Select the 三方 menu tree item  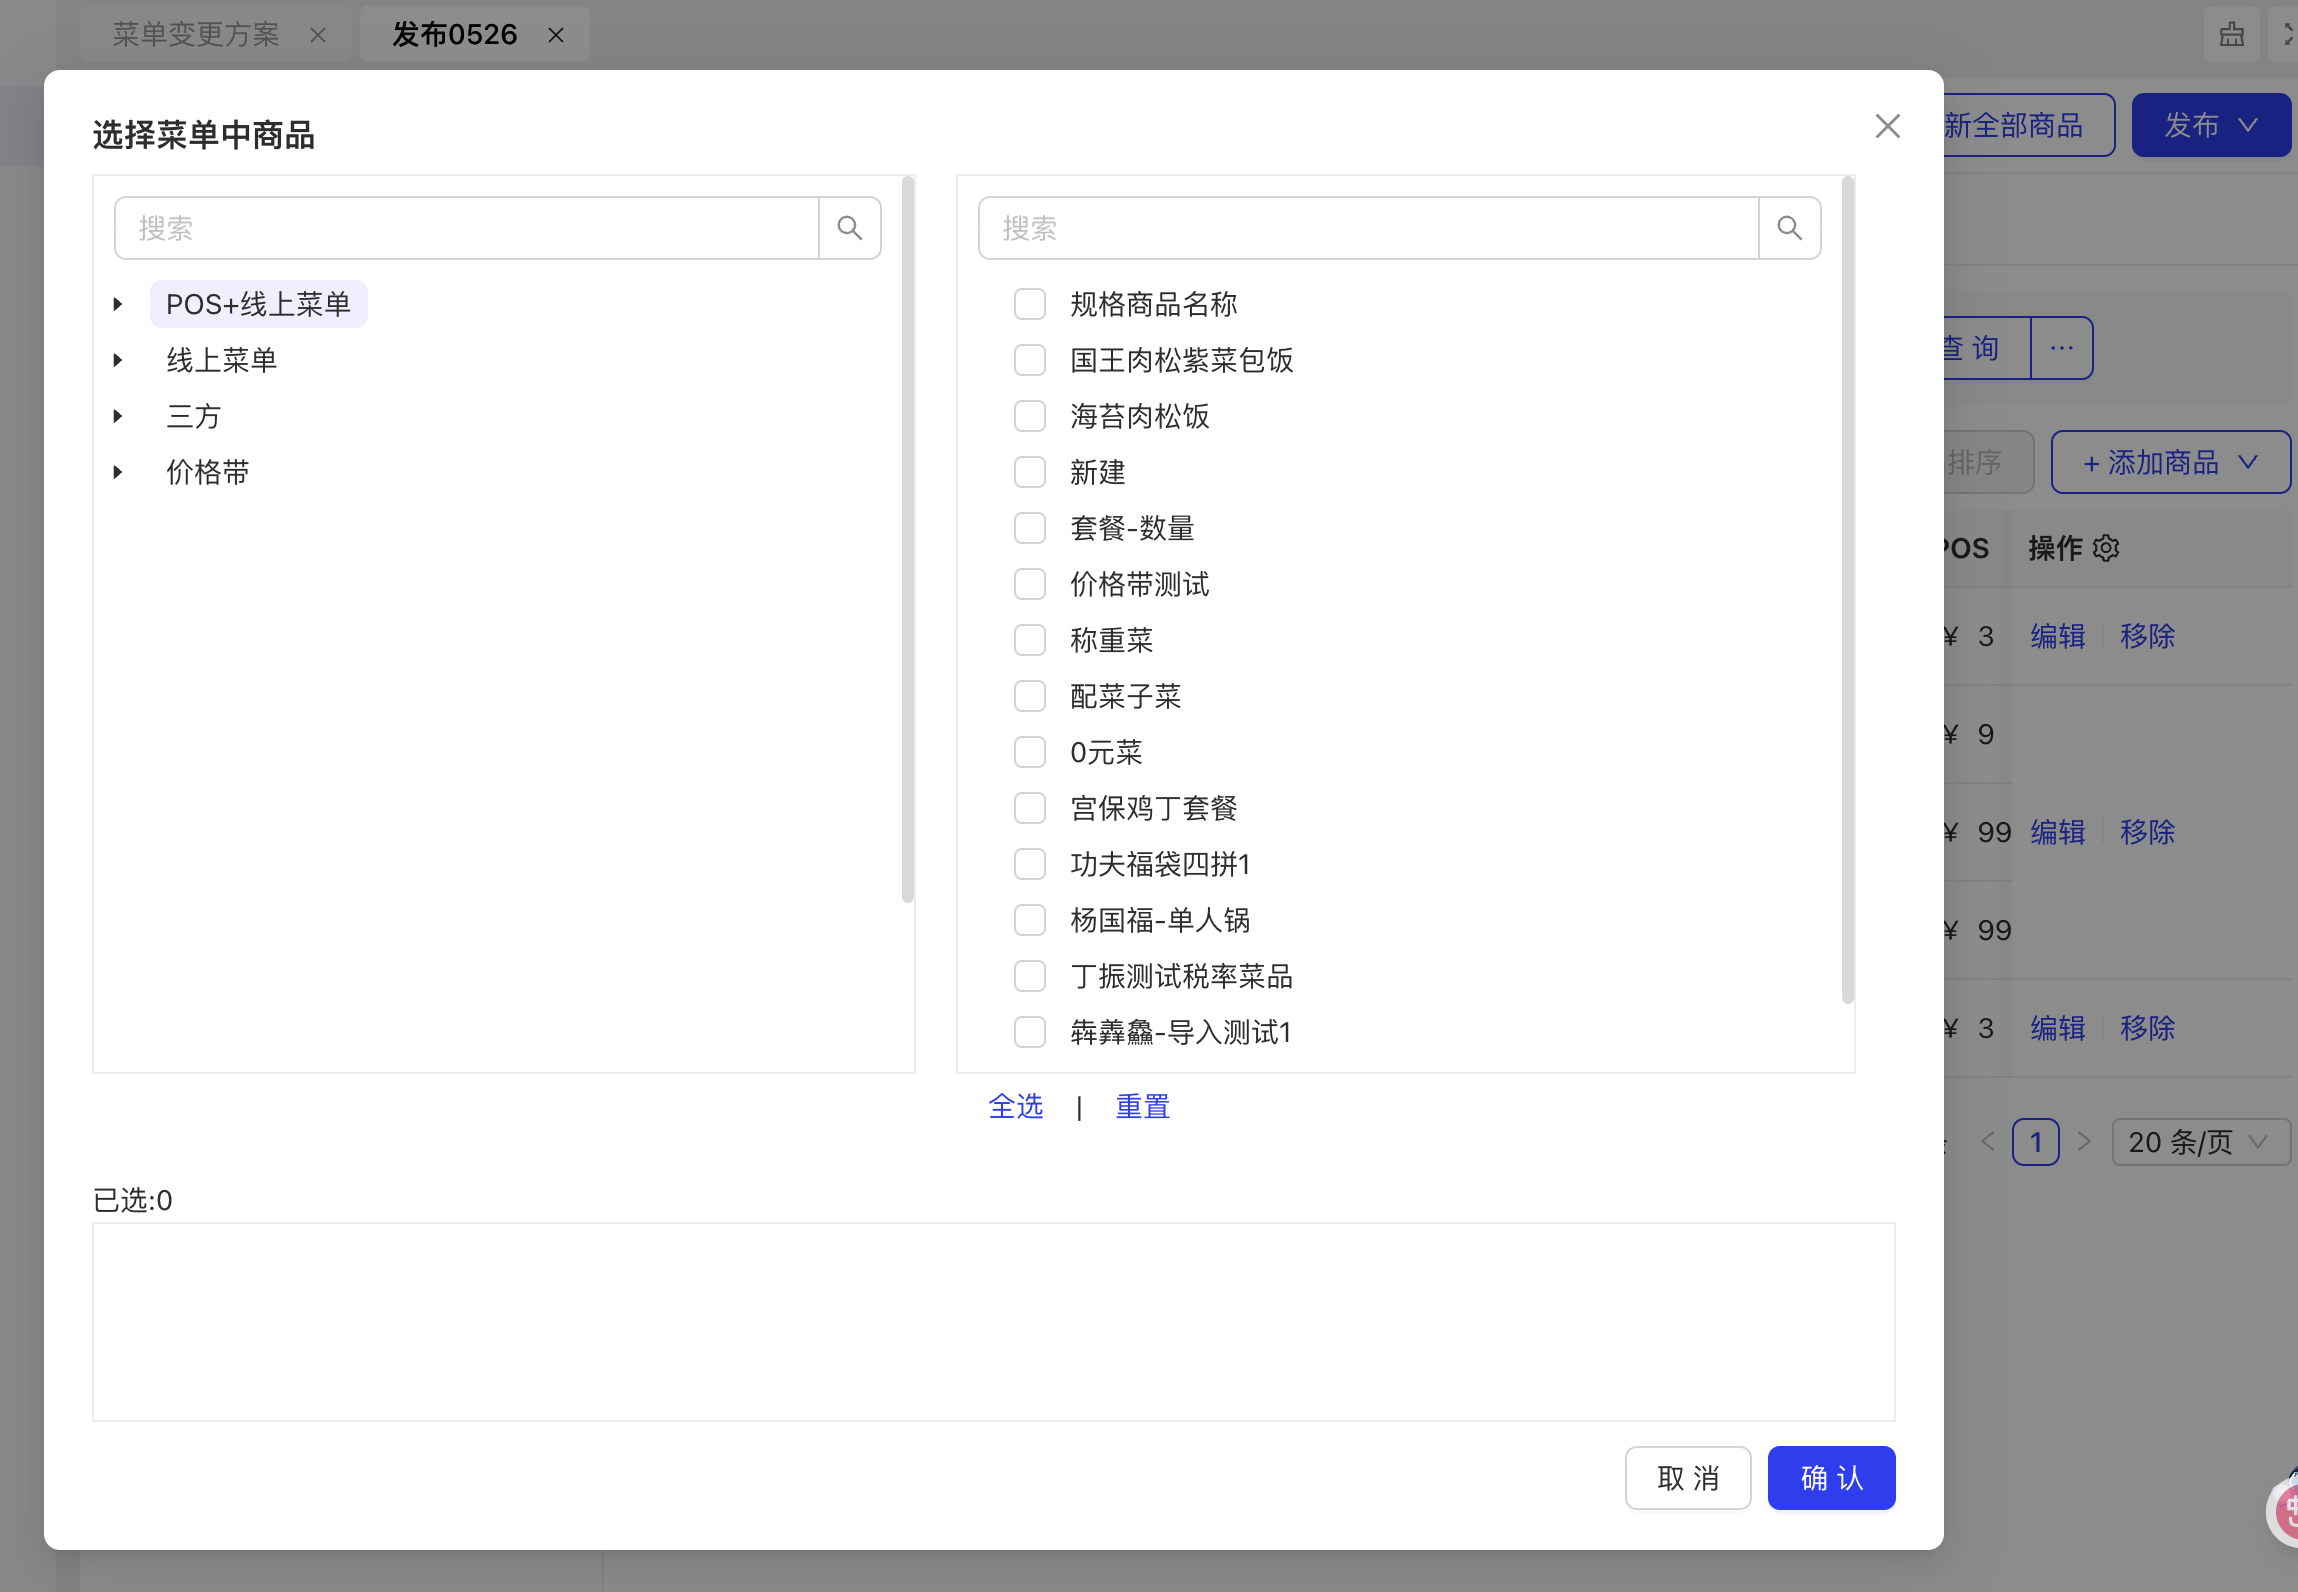tap(194, 416)
